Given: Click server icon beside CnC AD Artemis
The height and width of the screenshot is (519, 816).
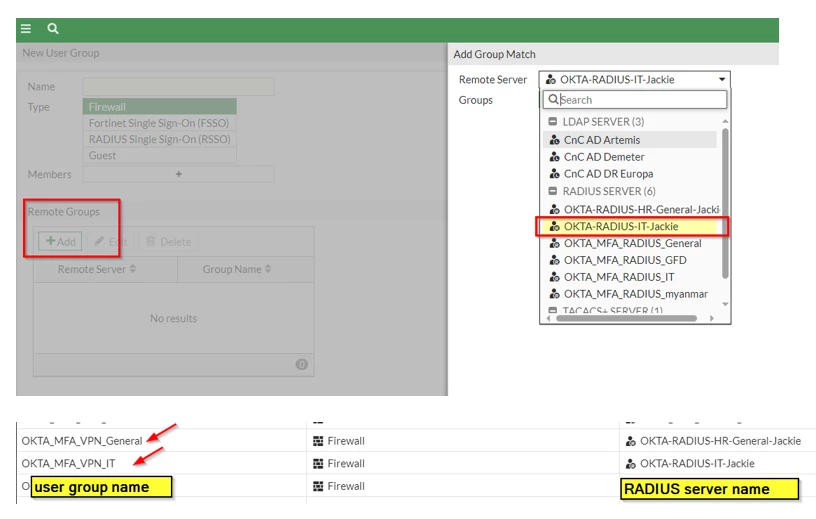Looking at the screenshot, I should [x=555, y=140].
